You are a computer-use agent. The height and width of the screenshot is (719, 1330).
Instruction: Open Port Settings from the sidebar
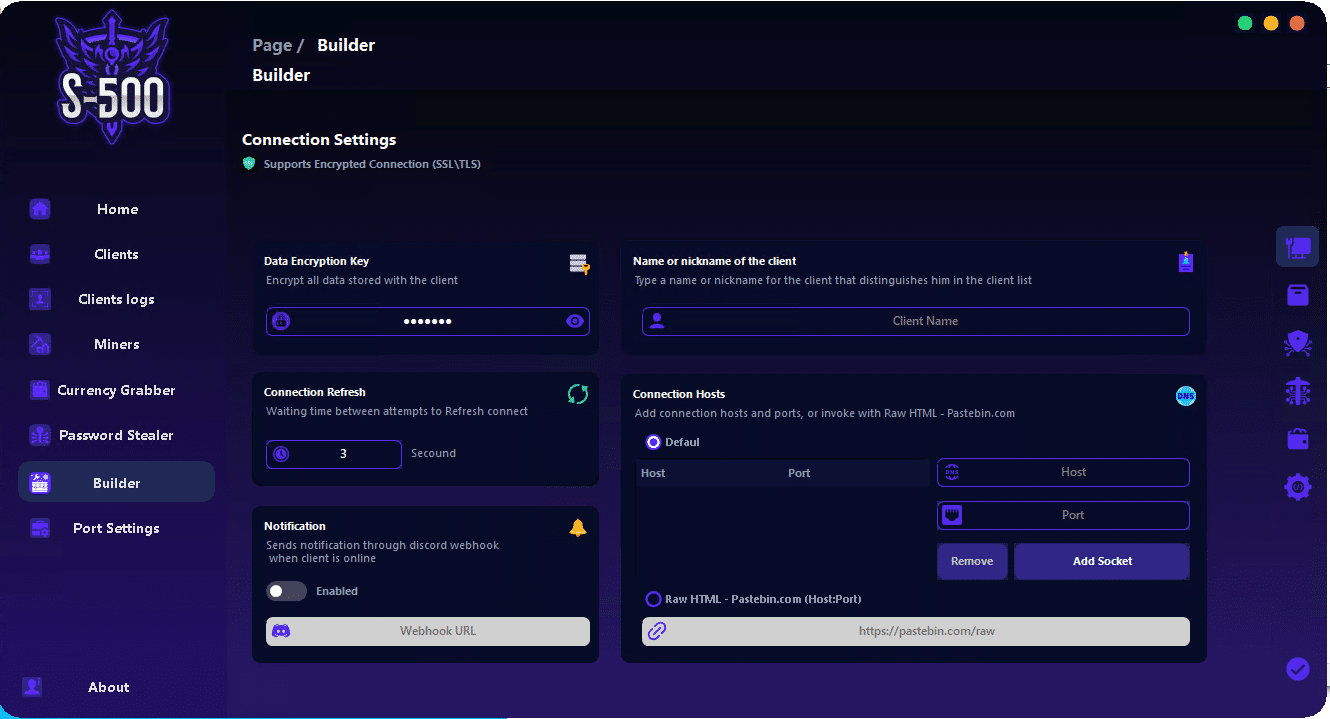point(117,528)
